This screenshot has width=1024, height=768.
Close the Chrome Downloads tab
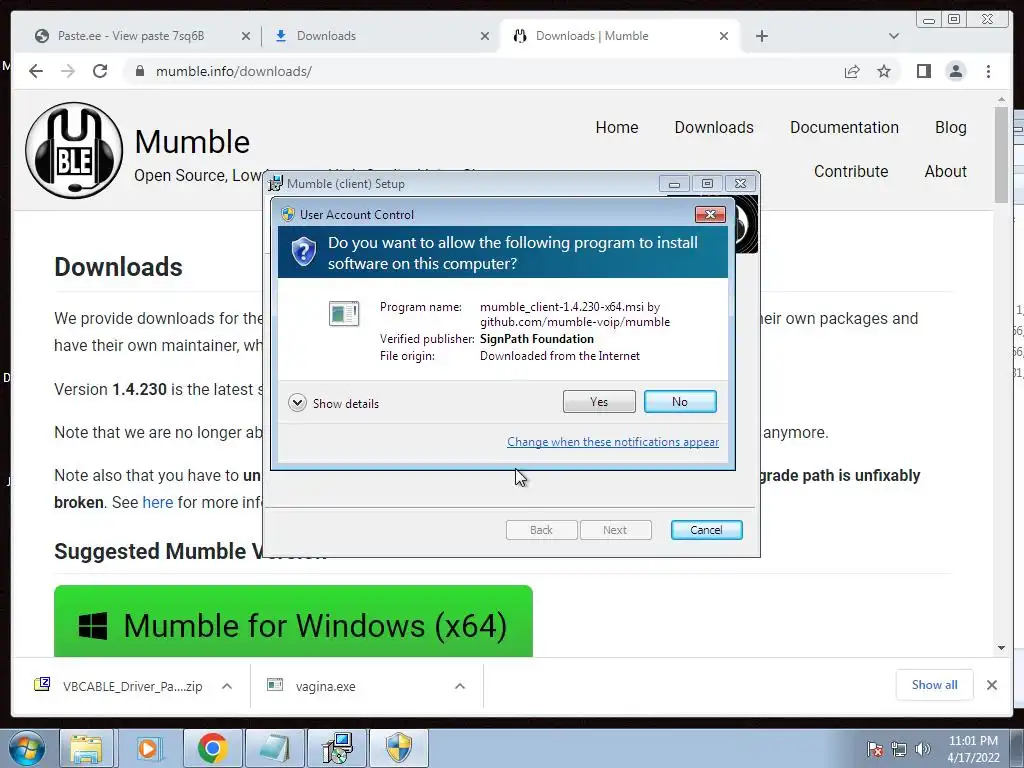coord(485,36)
